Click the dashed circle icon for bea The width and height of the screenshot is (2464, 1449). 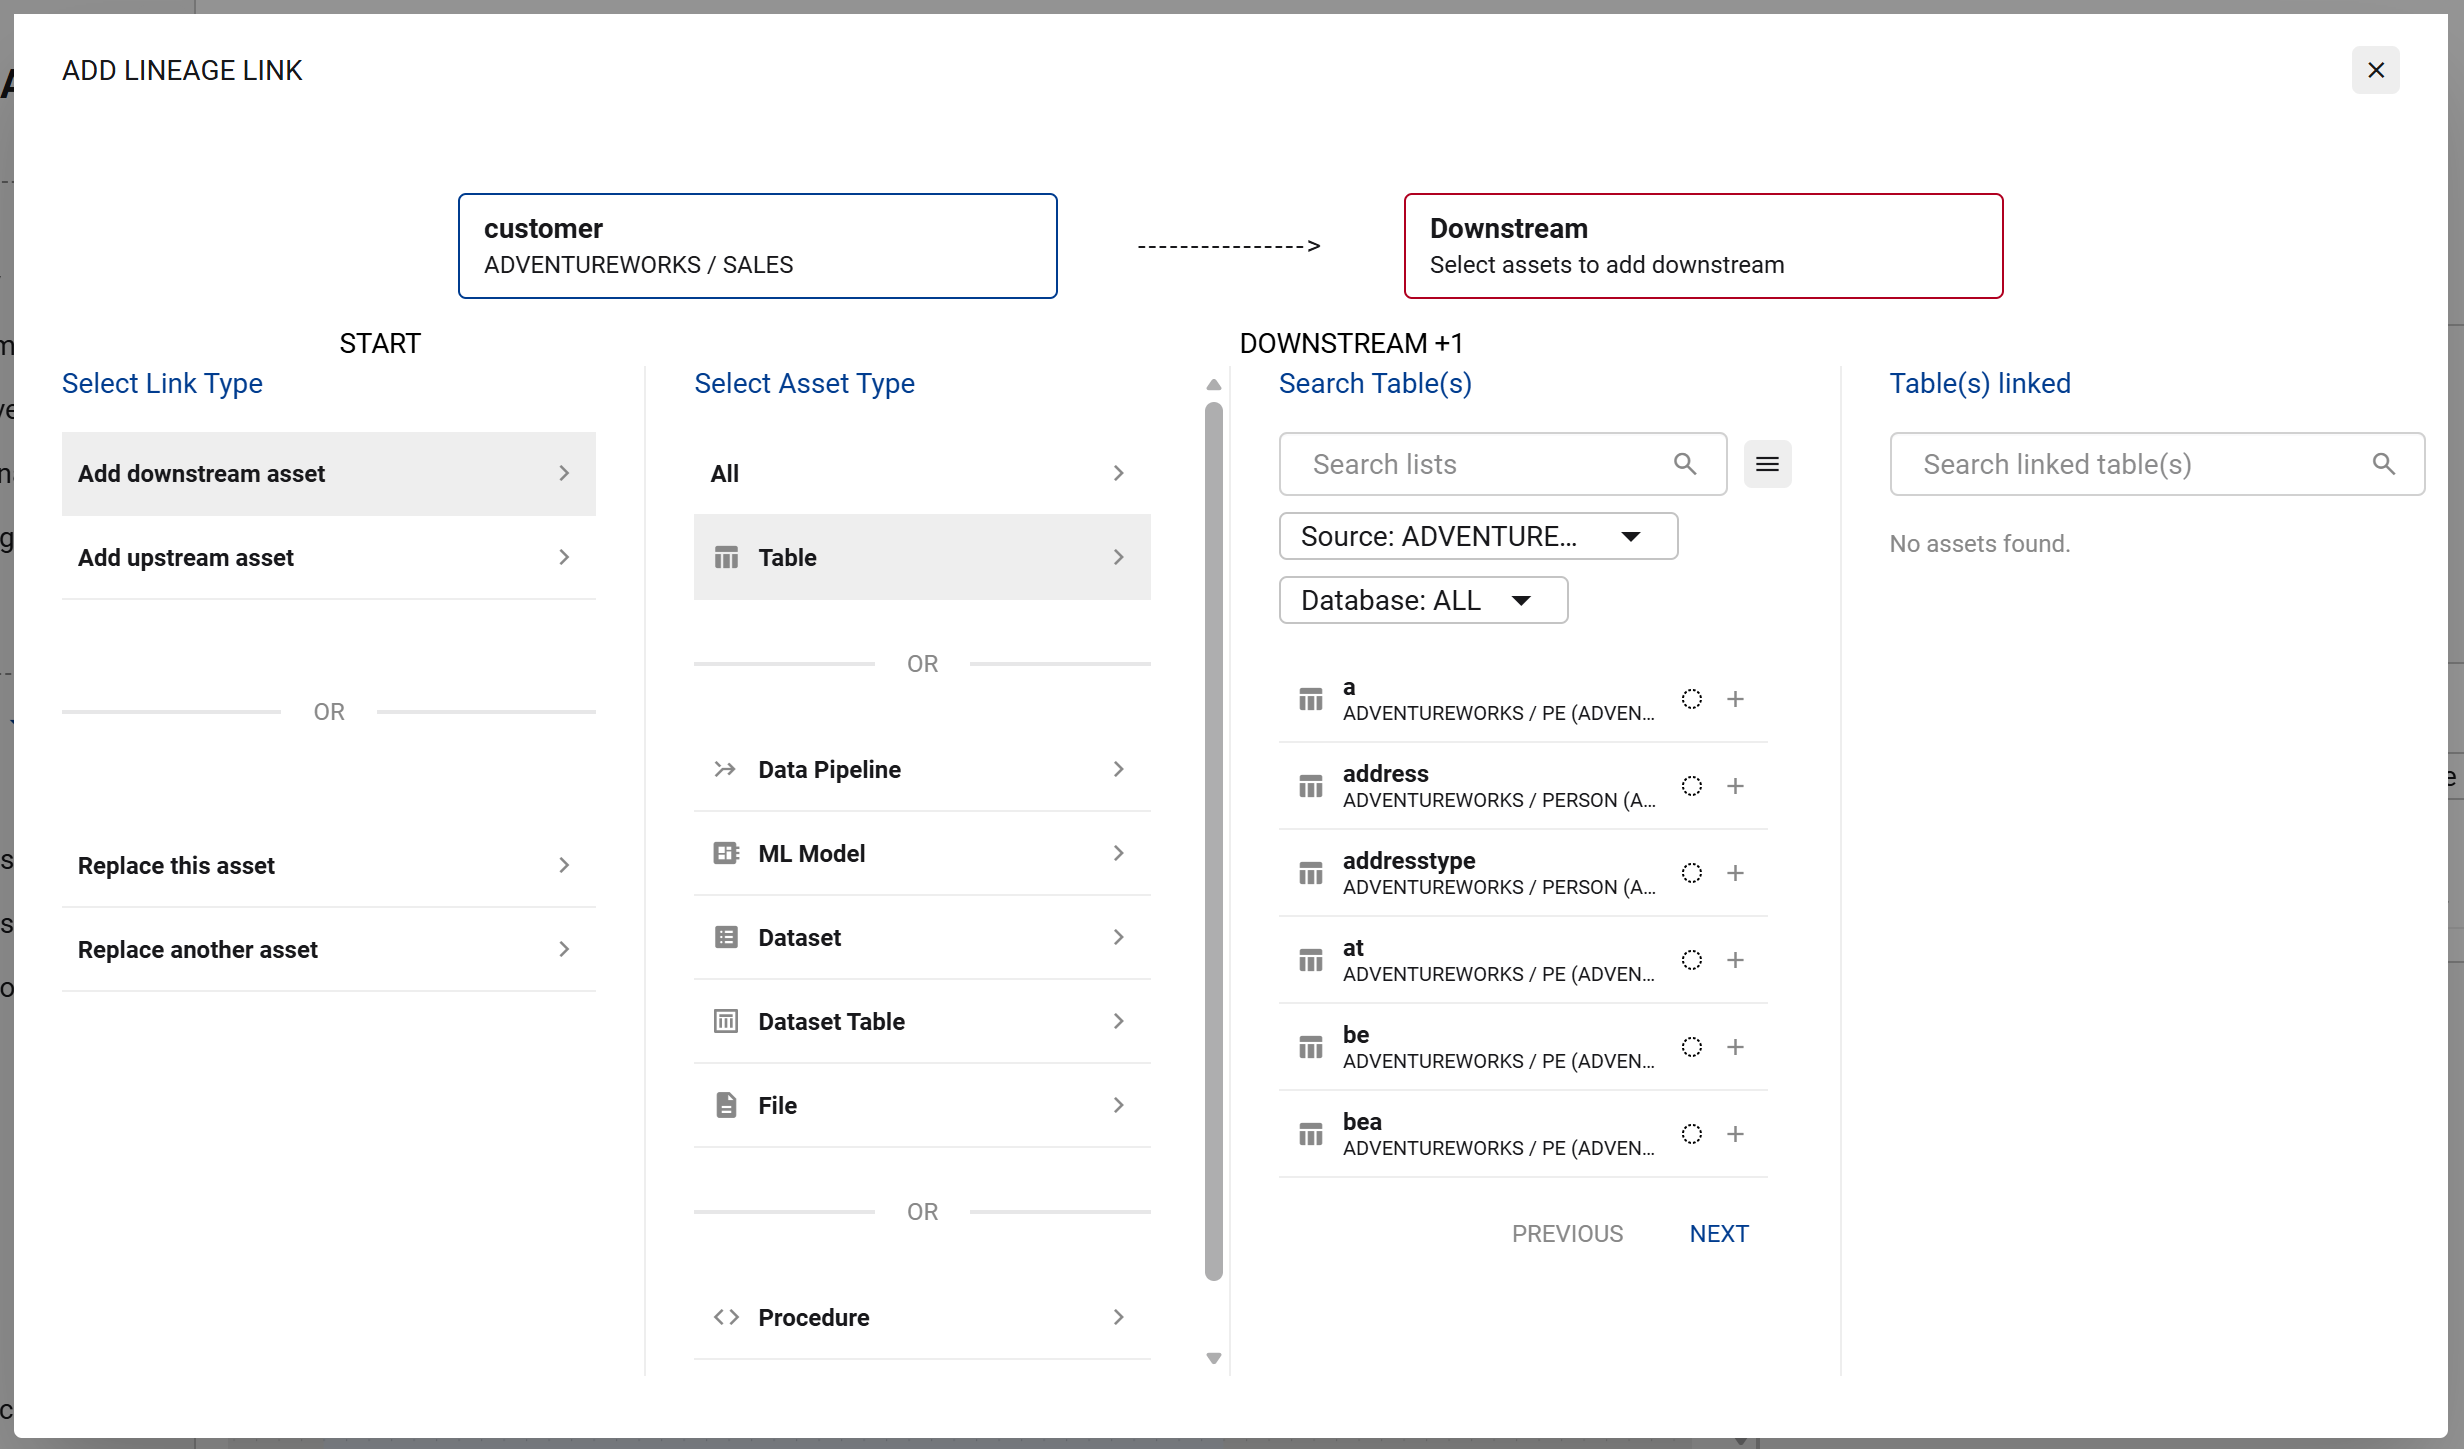1691,1134
